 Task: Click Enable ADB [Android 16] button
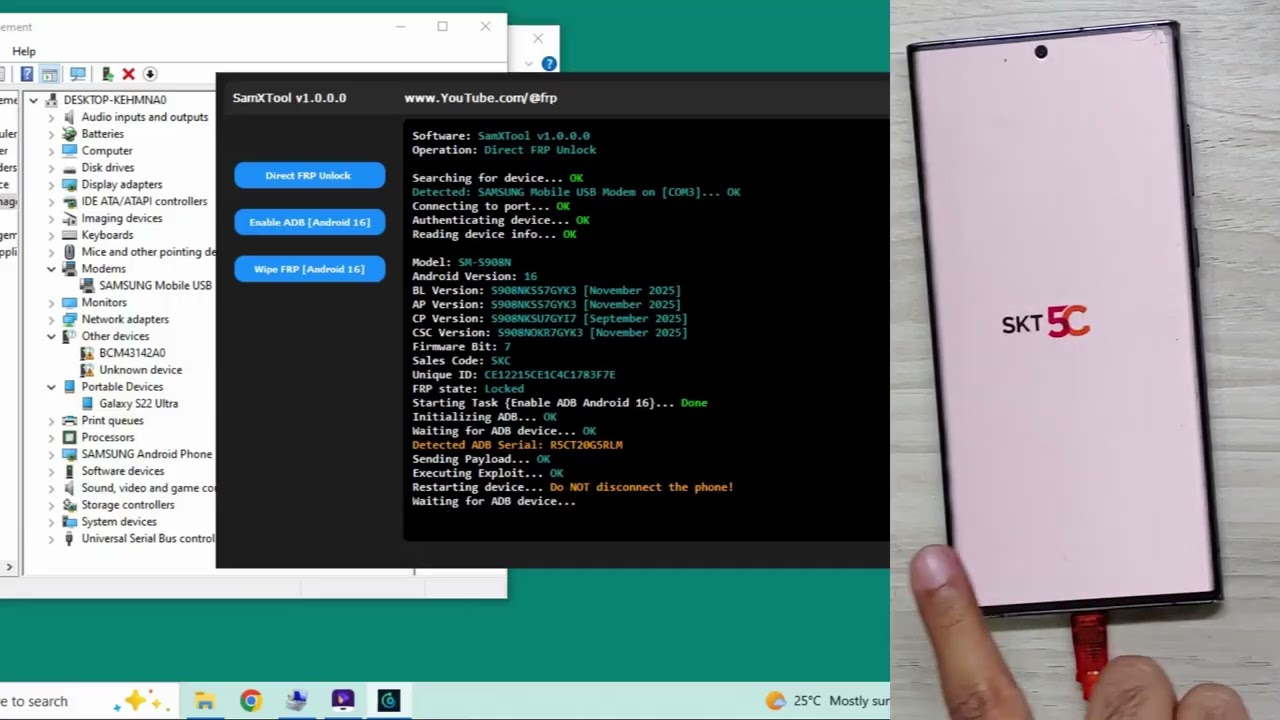tap(309, 222)
